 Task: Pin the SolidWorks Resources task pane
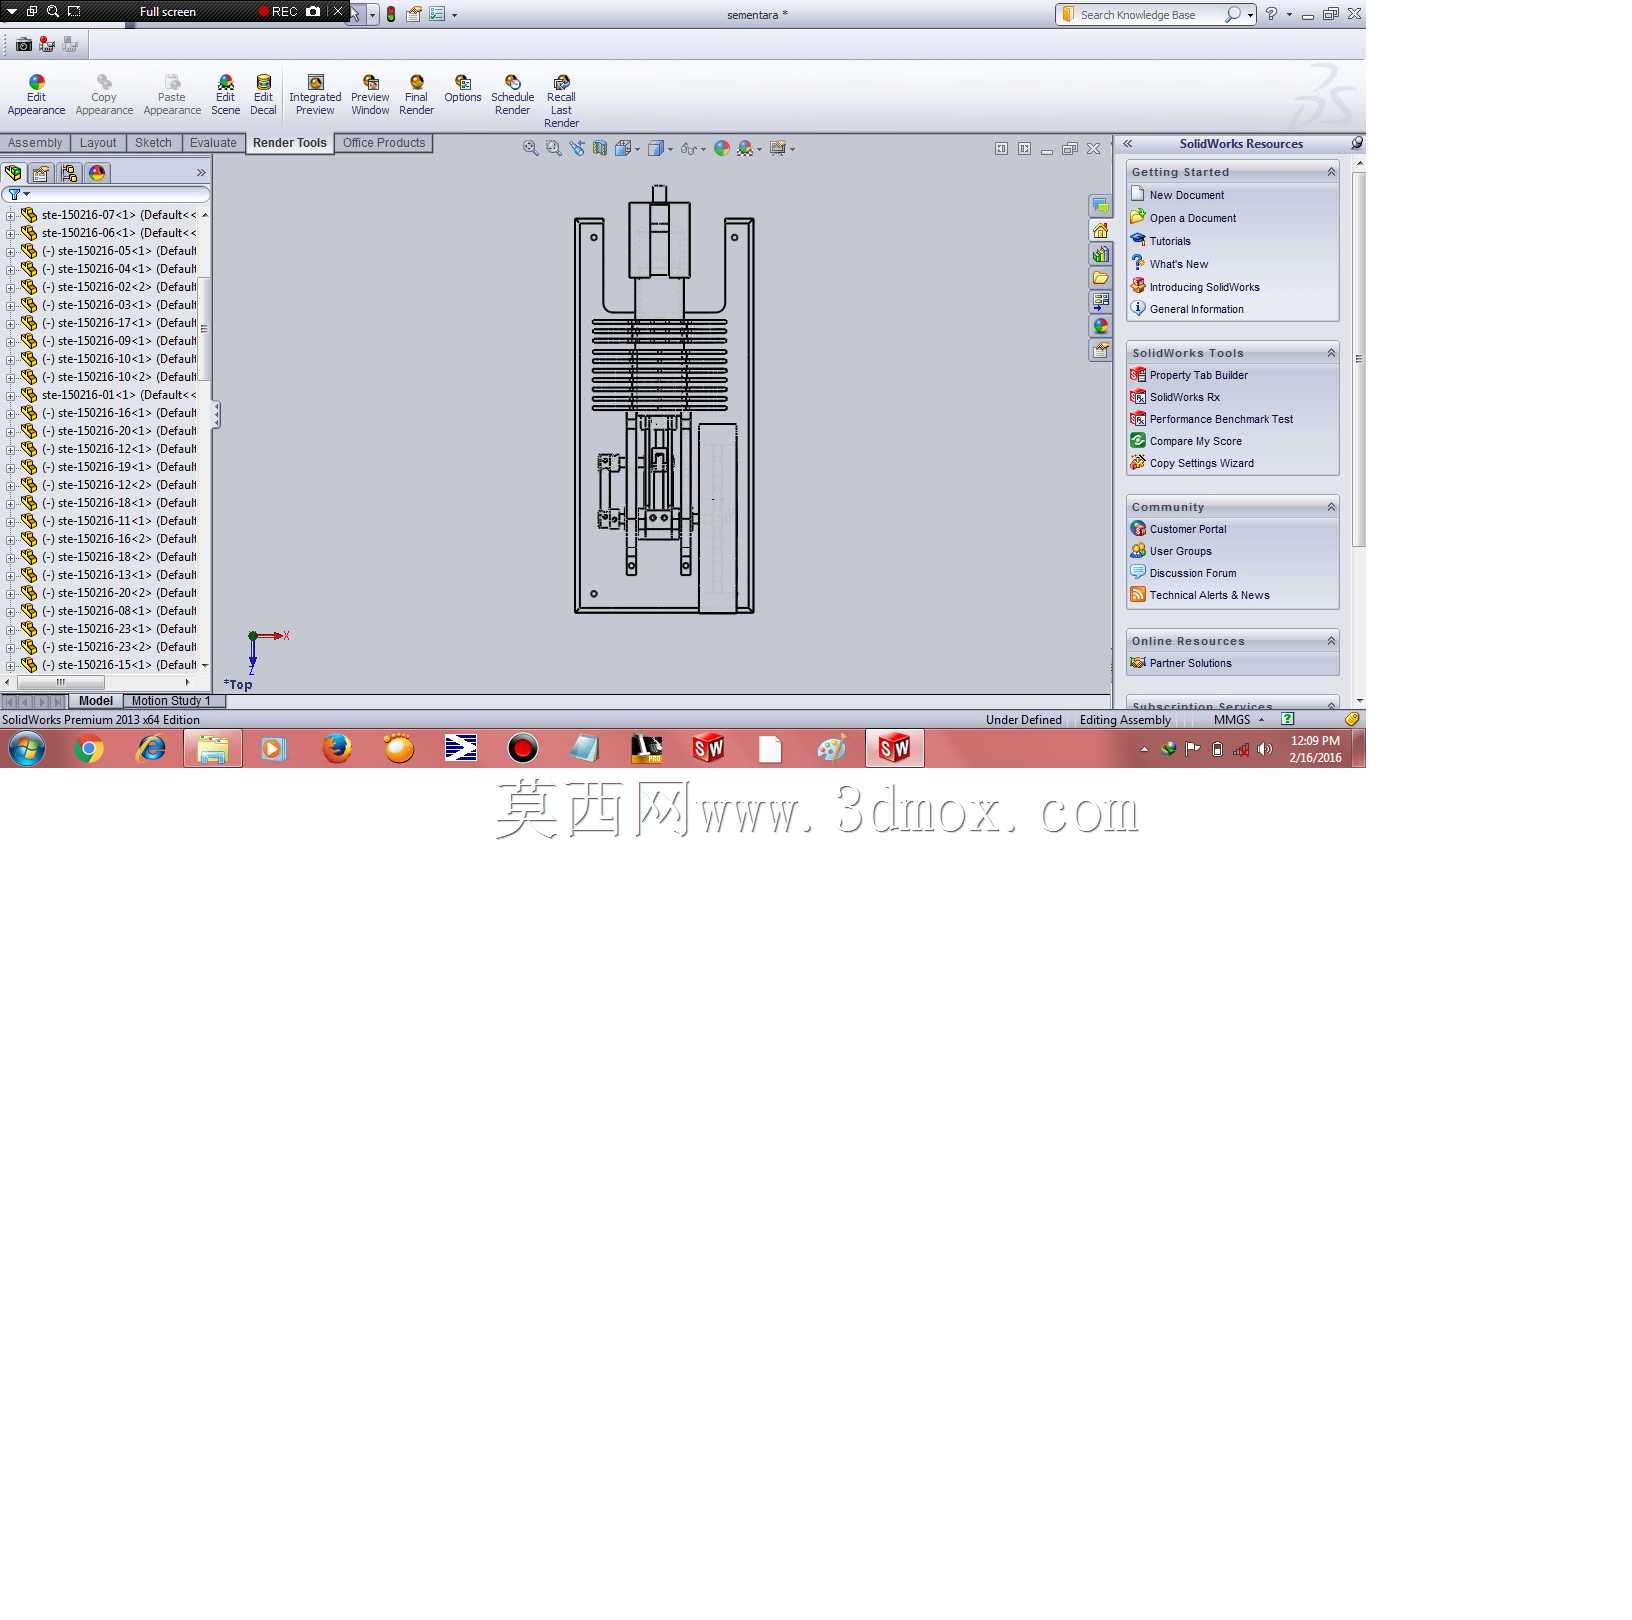tap(1357, 144)
